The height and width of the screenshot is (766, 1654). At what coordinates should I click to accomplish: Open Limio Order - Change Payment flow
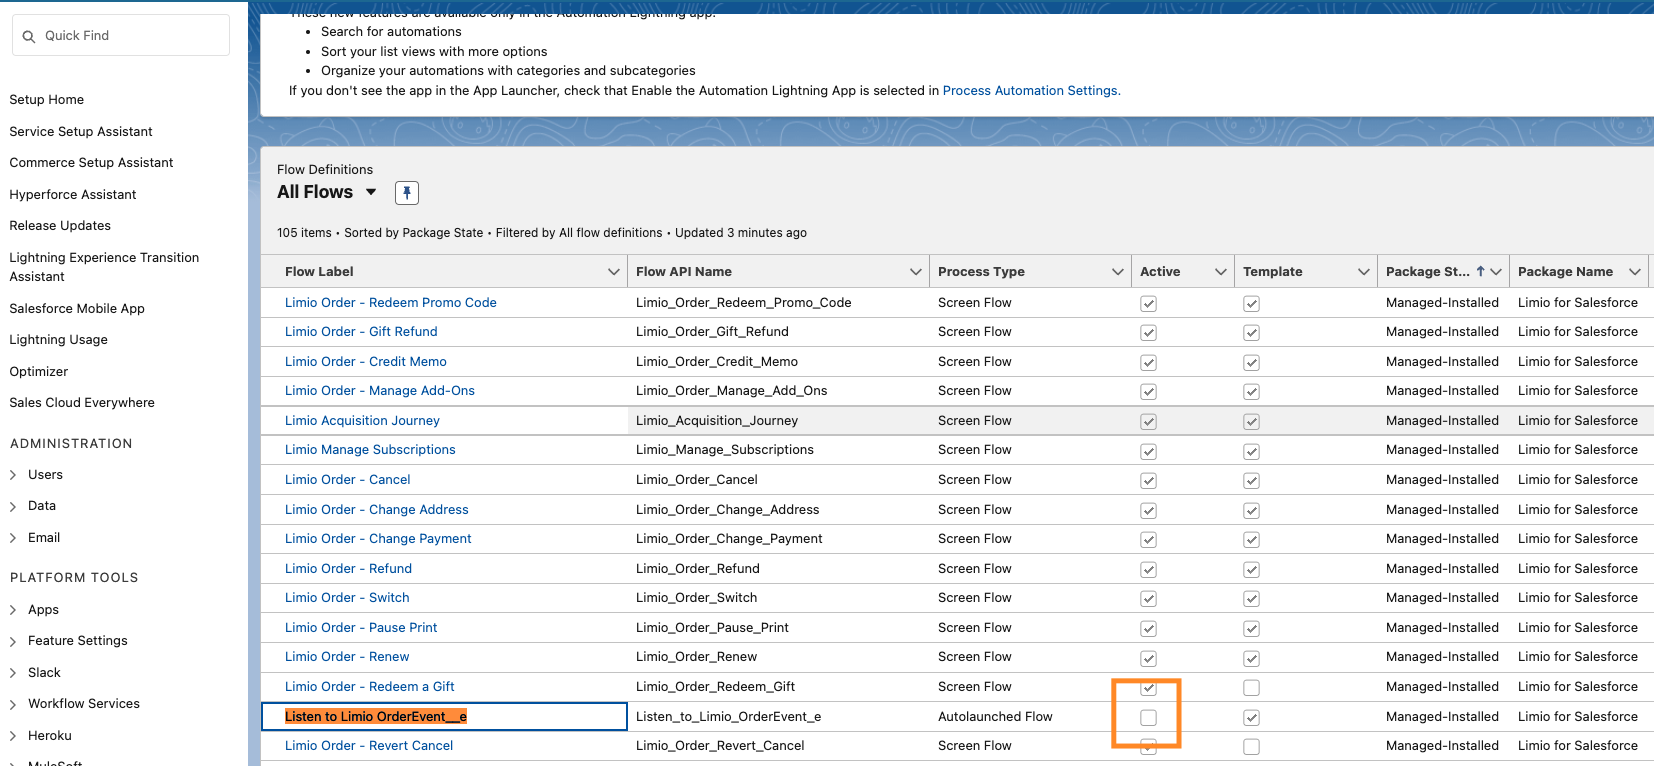pyautogui.click(x=378, y=538)
